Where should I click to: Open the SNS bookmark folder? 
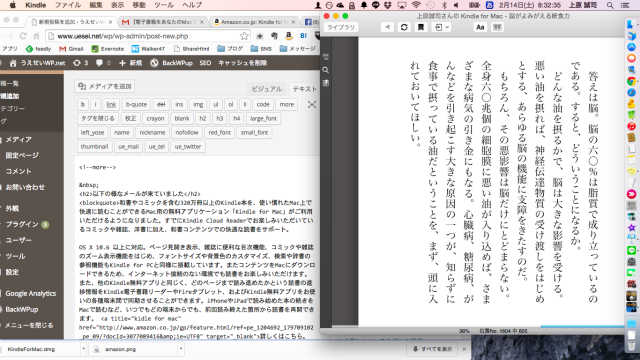pos(261,49)
